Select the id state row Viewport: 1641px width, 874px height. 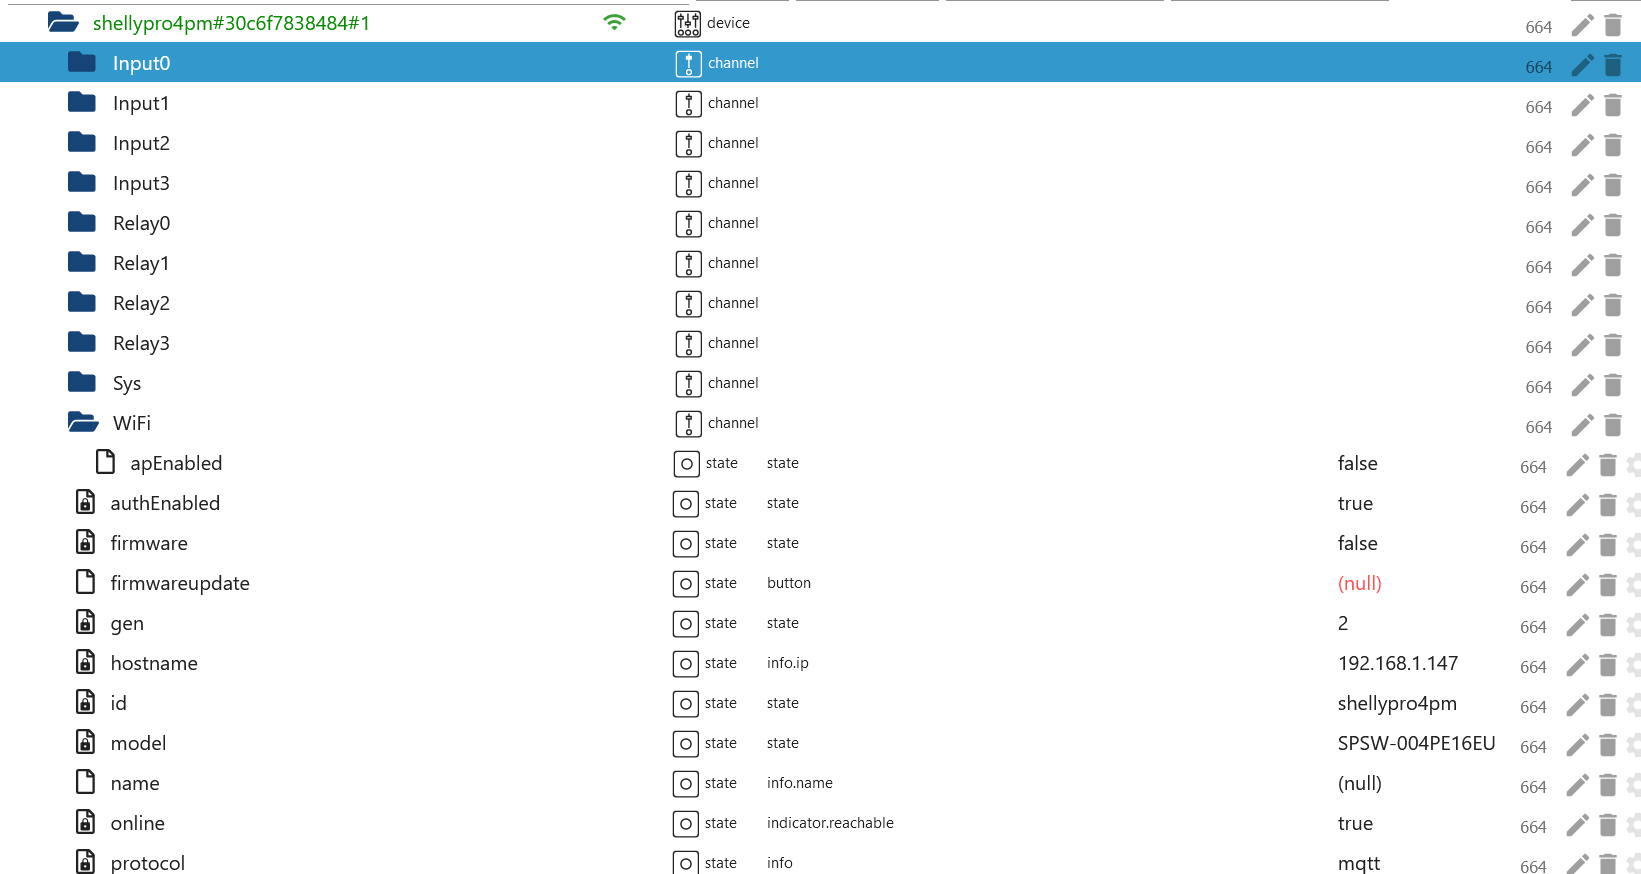(x=820, y=702)
